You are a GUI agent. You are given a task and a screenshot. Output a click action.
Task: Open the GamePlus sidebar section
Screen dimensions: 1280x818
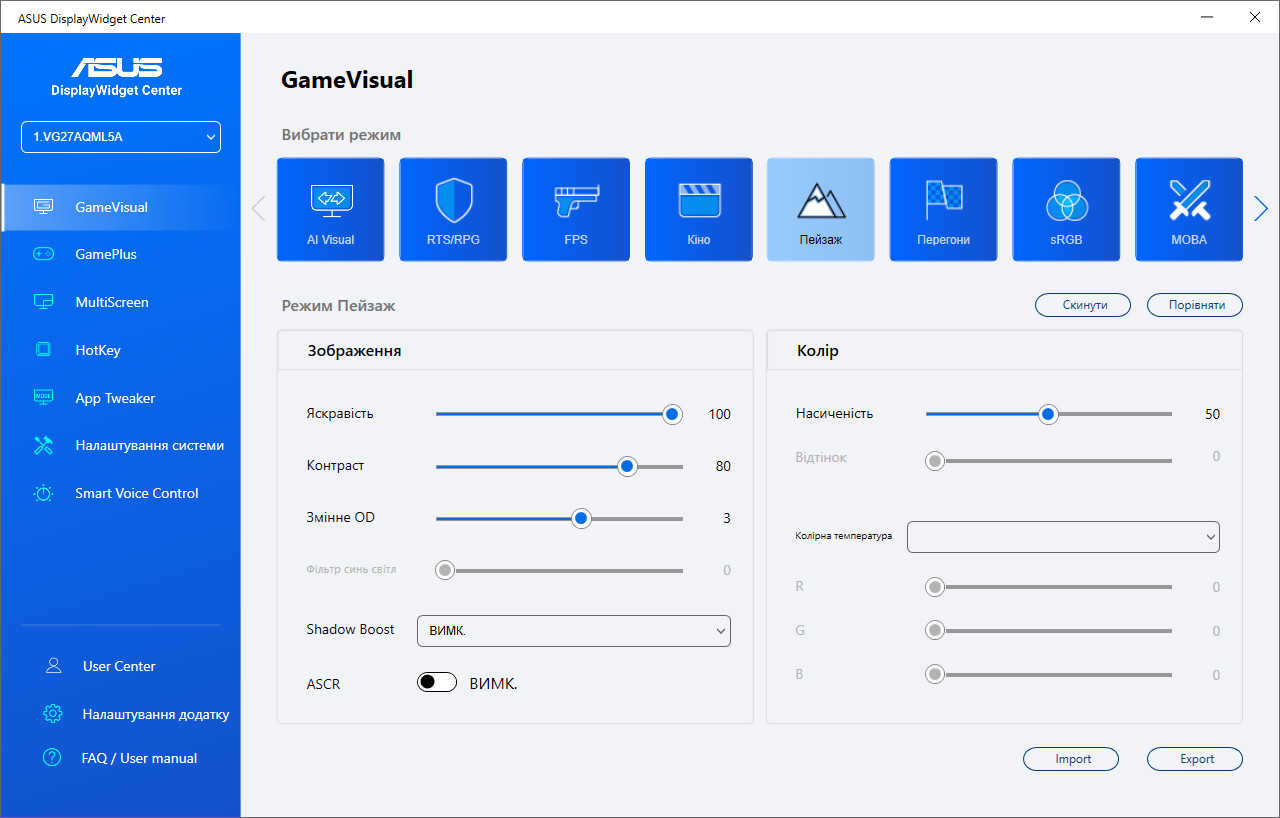(x=106, y=254)
